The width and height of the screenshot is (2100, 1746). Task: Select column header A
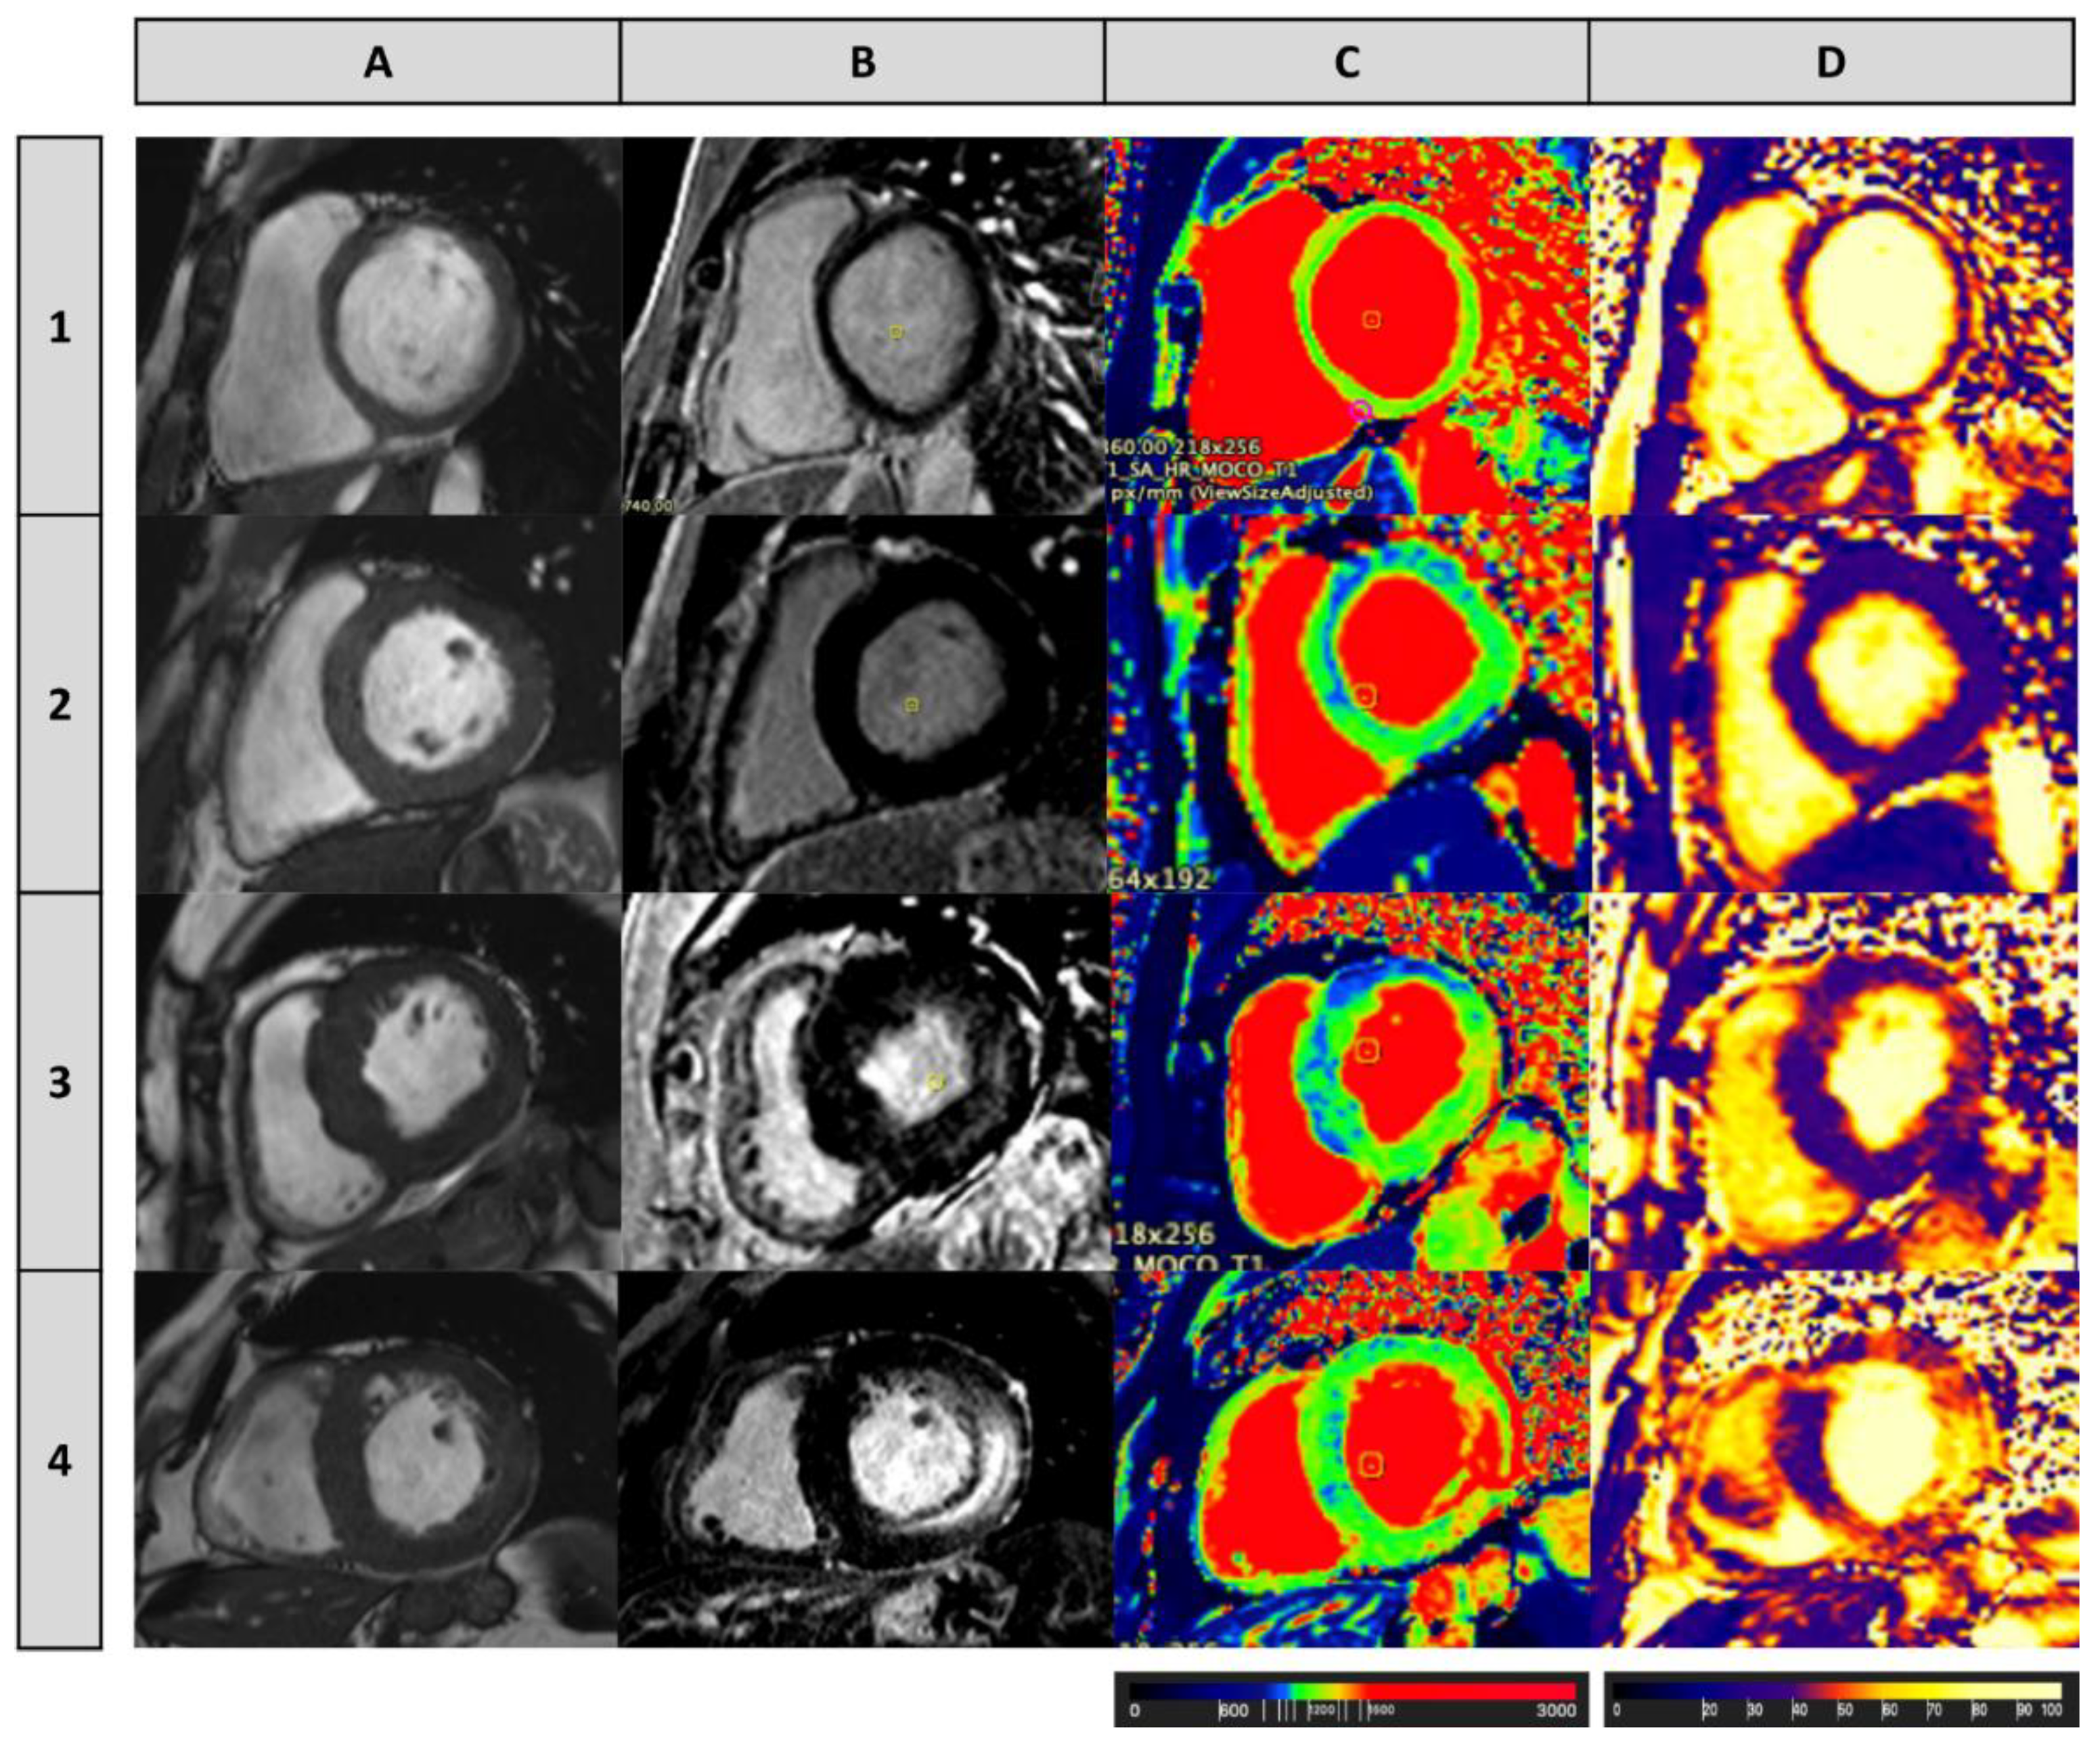pyautogui.click(x=378, y=62)
